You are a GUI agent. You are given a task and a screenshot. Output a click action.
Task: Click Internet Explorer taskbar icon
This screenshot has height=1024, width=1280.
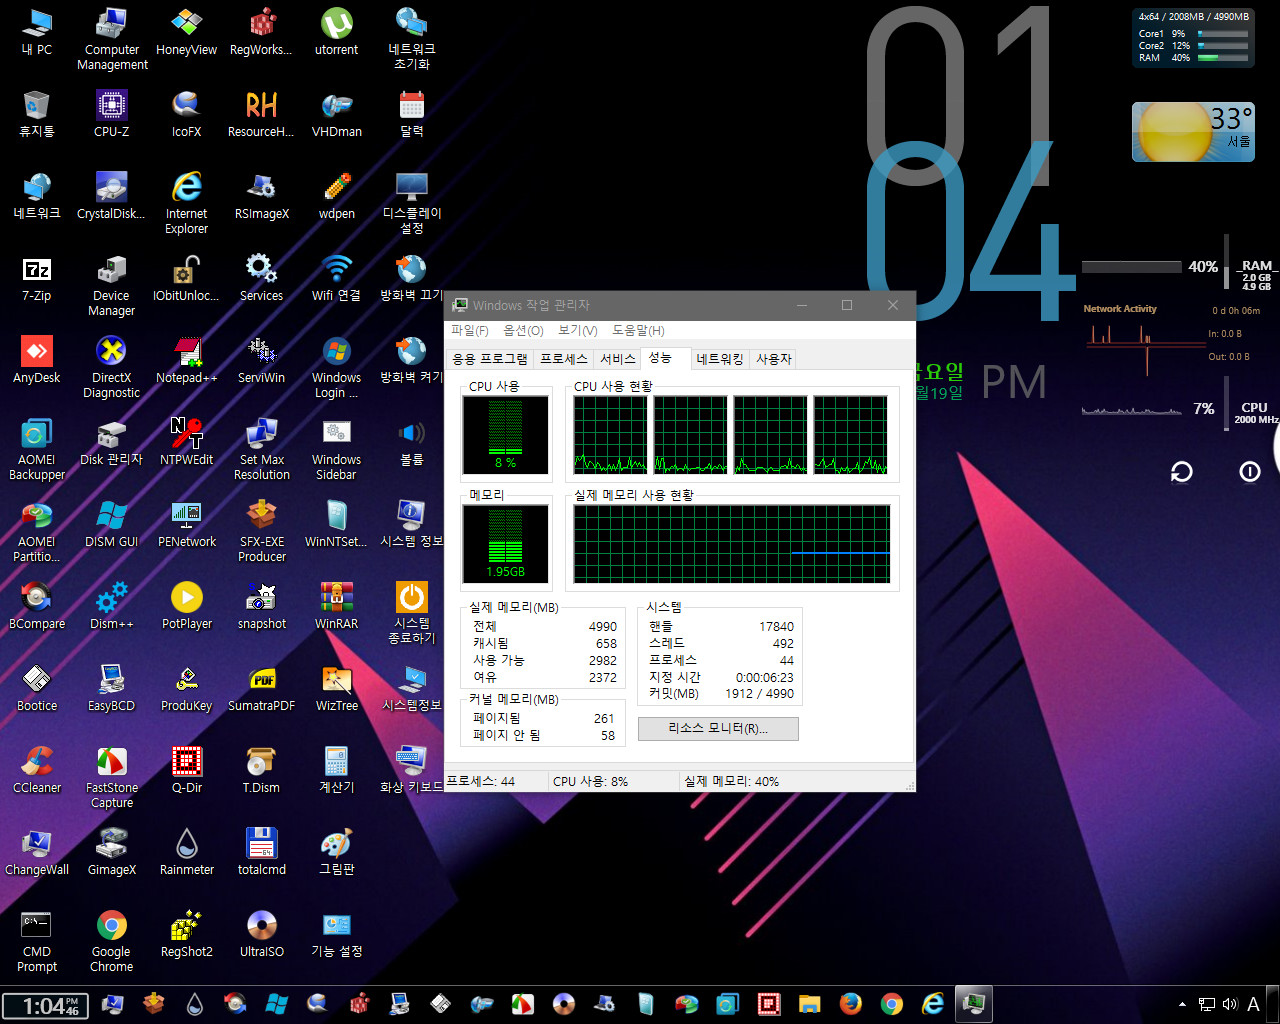(932, 1003)
